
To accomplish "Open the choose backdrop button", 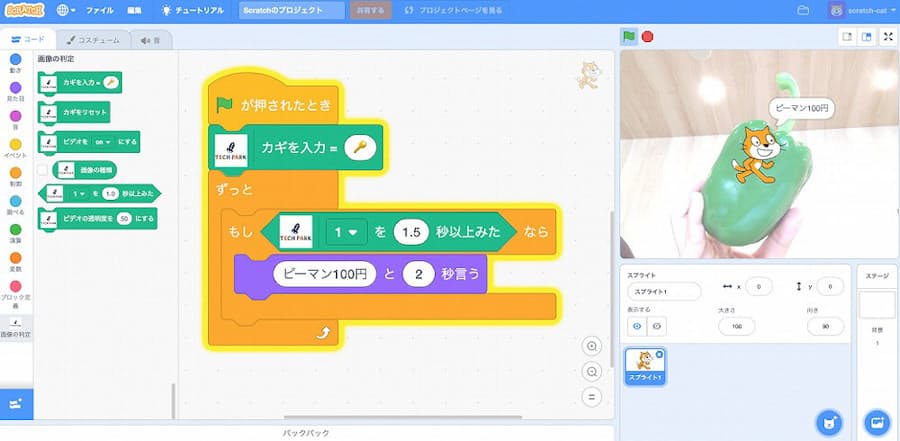I will click(877, 422).
